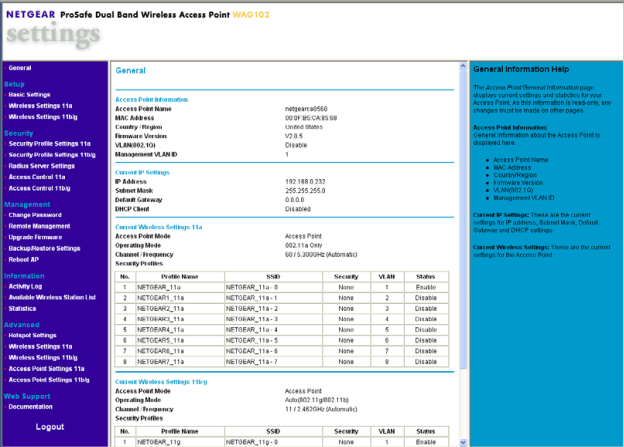
Task: View the Activity Log
Action: click(25, 287)
